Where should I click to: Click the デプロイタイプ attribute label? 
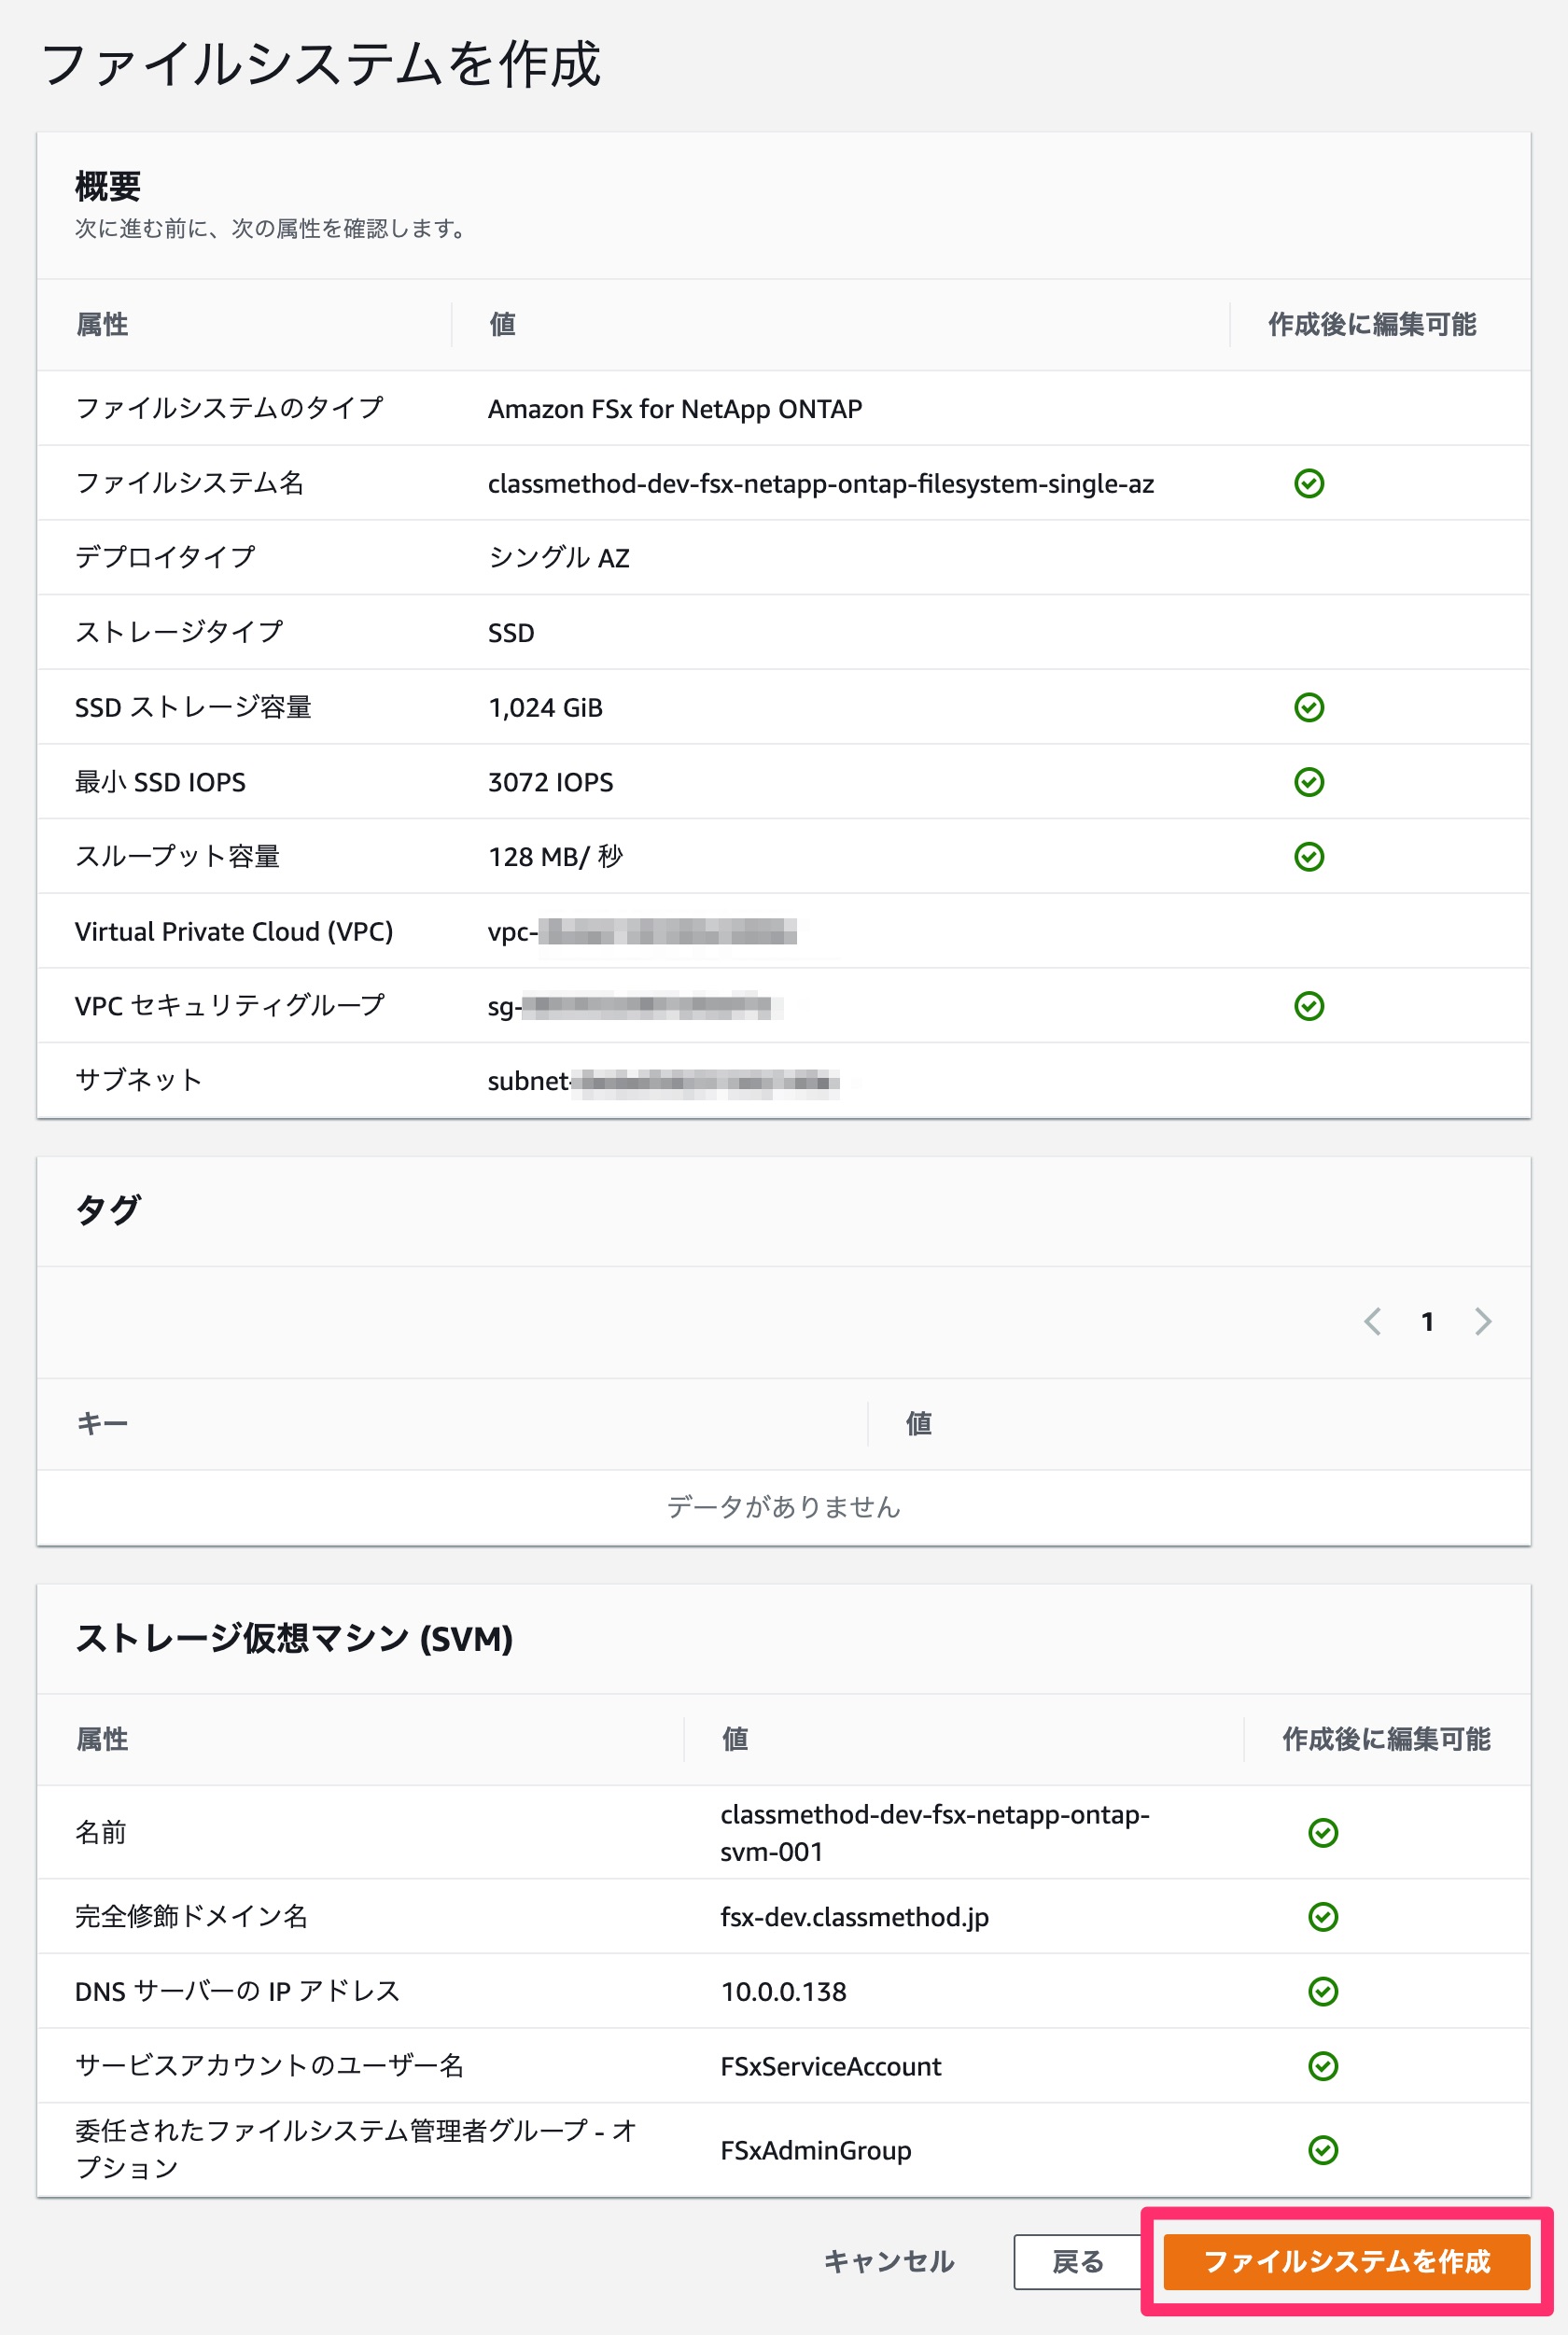coord(165,557)
